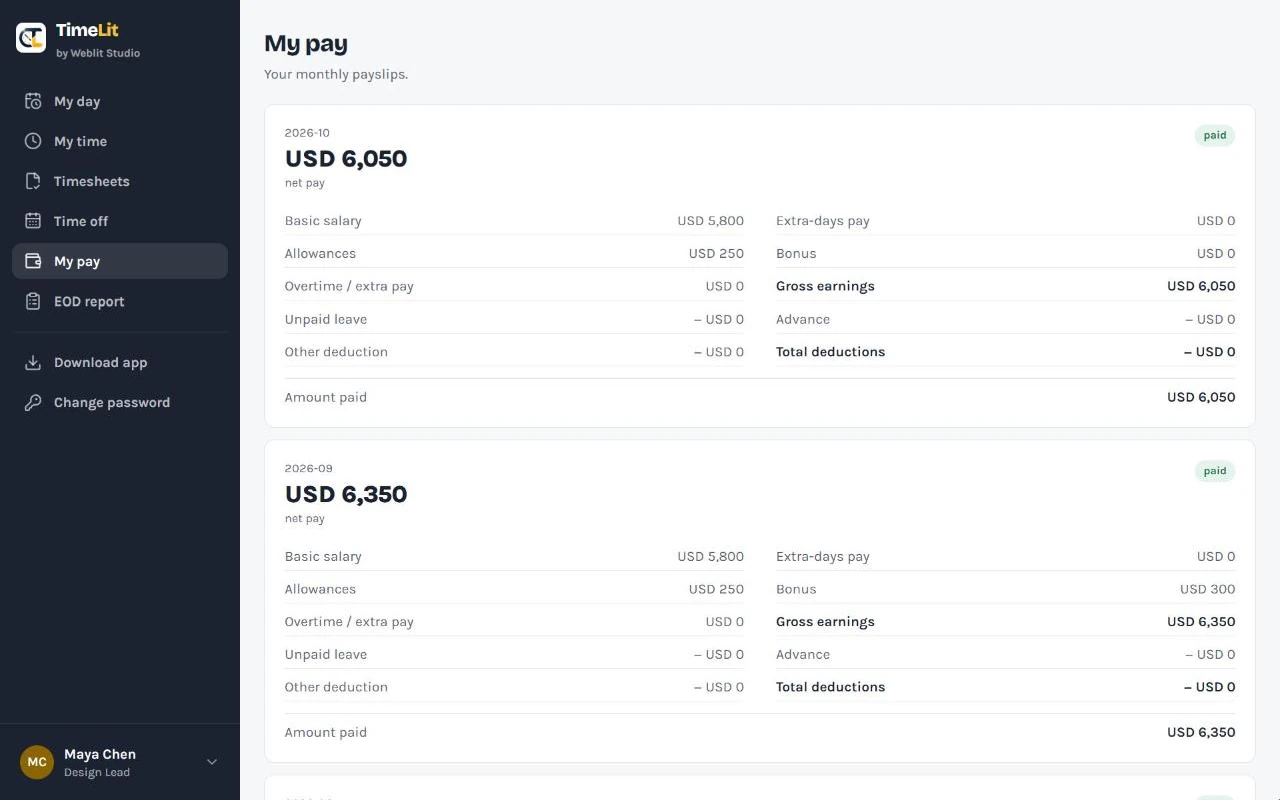The height and width of the screenshot is (800, 1280).
Task: Click the Timesheets document icon
Action: tap(33, 181)
